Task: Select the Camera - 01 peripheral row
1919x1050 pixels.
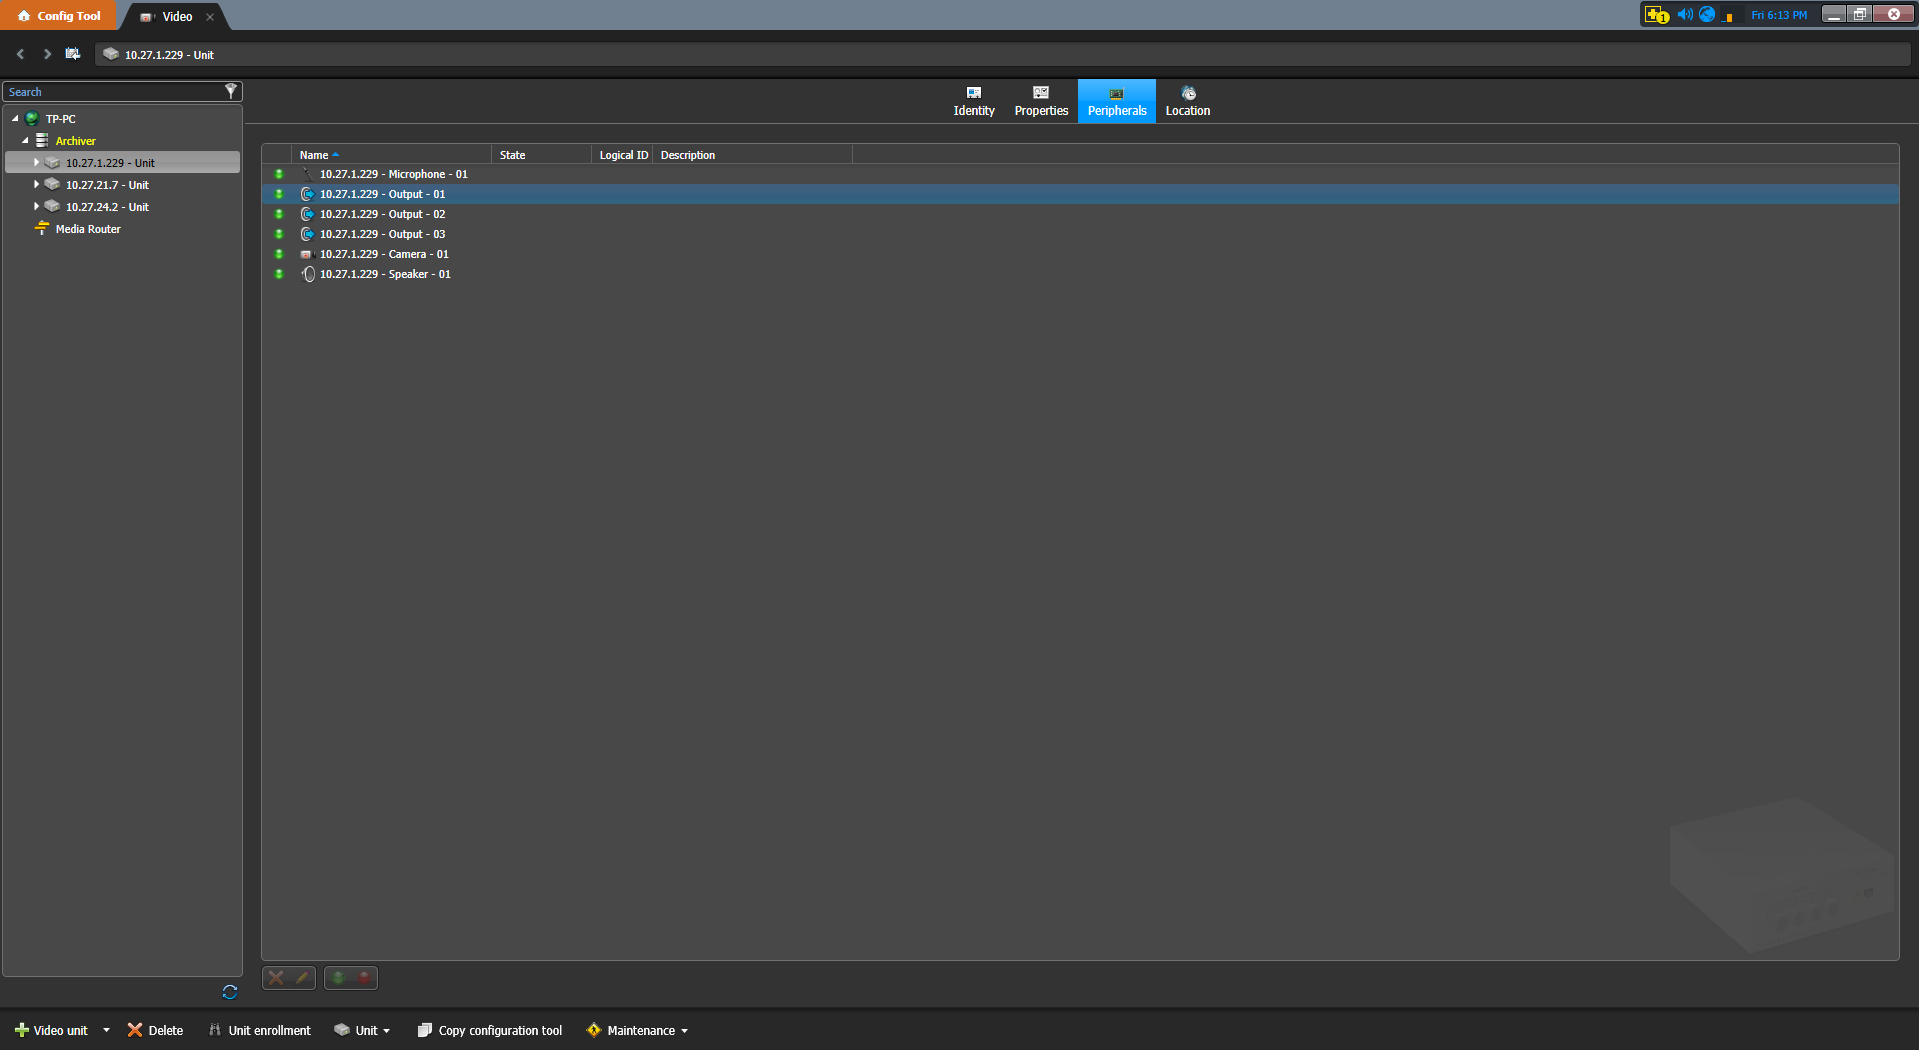Action: tap(384, 254)
